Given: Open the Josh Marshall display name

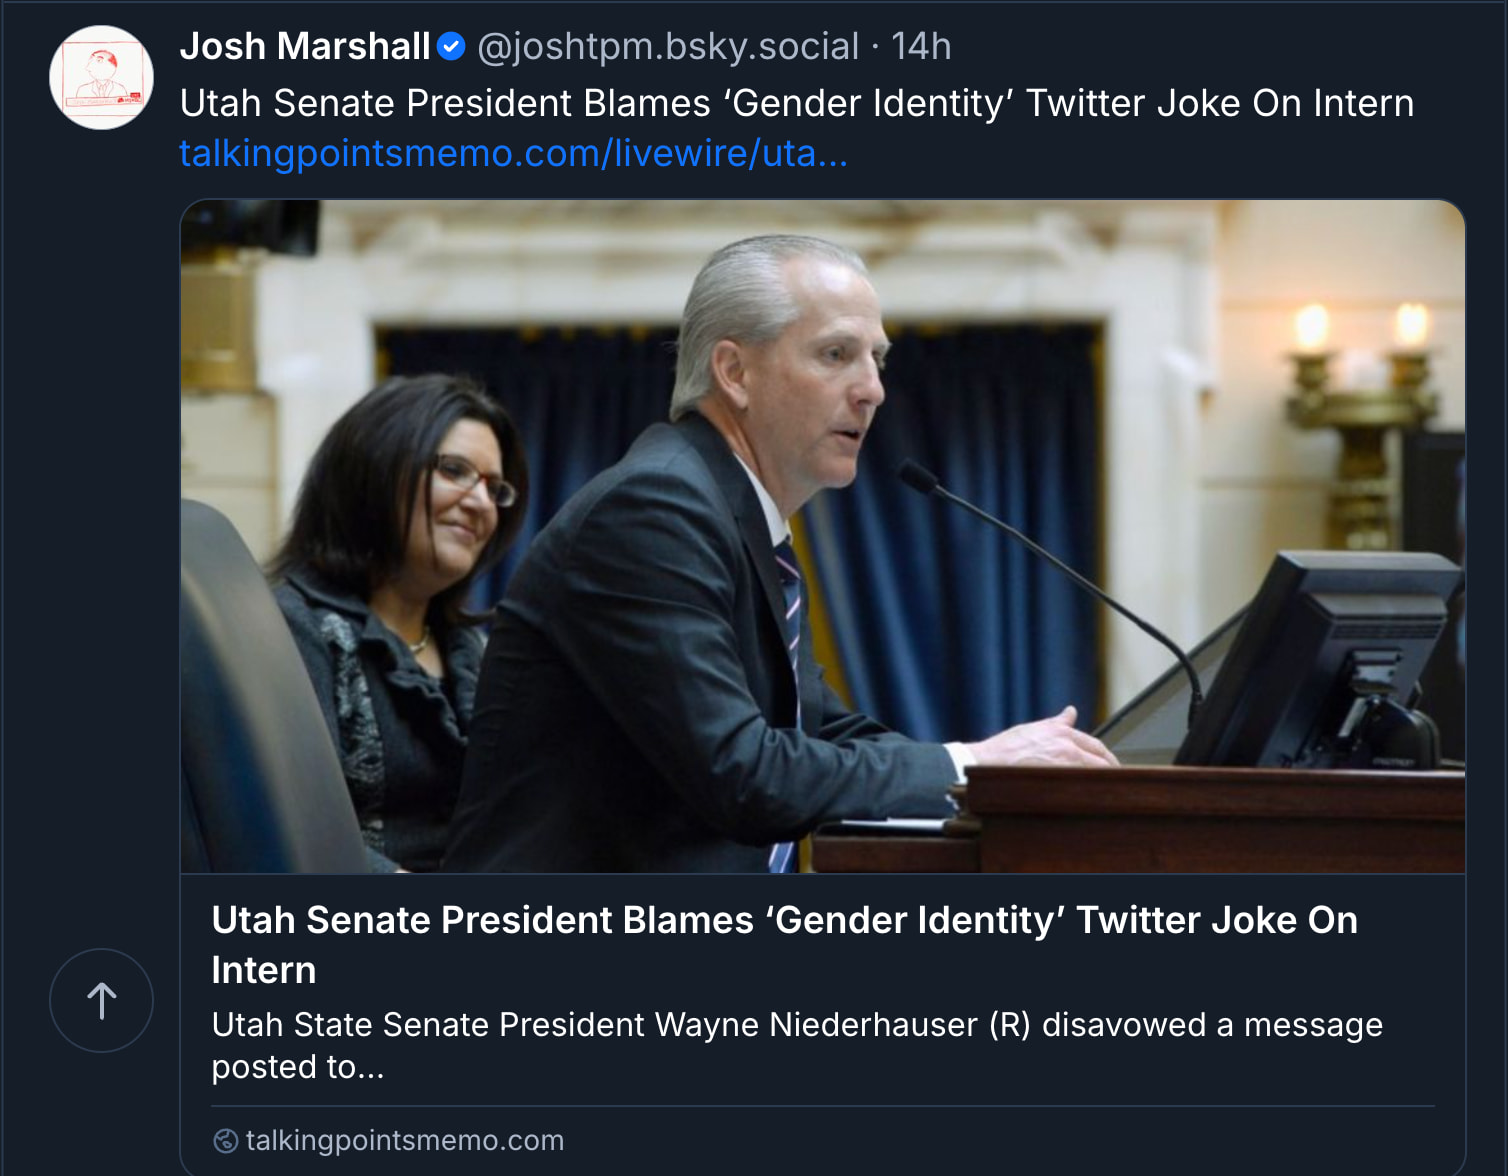Looking at the screenshot, I should point(305,46).
